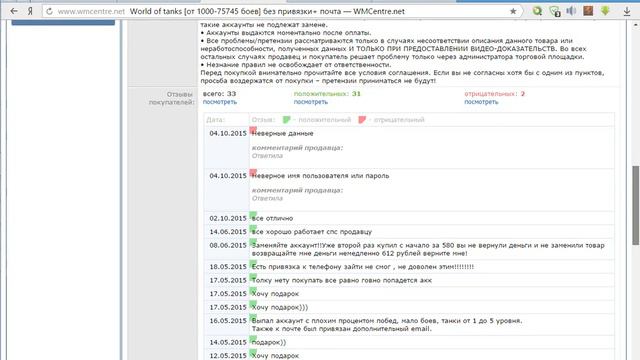Click the scrollbar up arrow
640x360 pixels.
pos(636,24)
